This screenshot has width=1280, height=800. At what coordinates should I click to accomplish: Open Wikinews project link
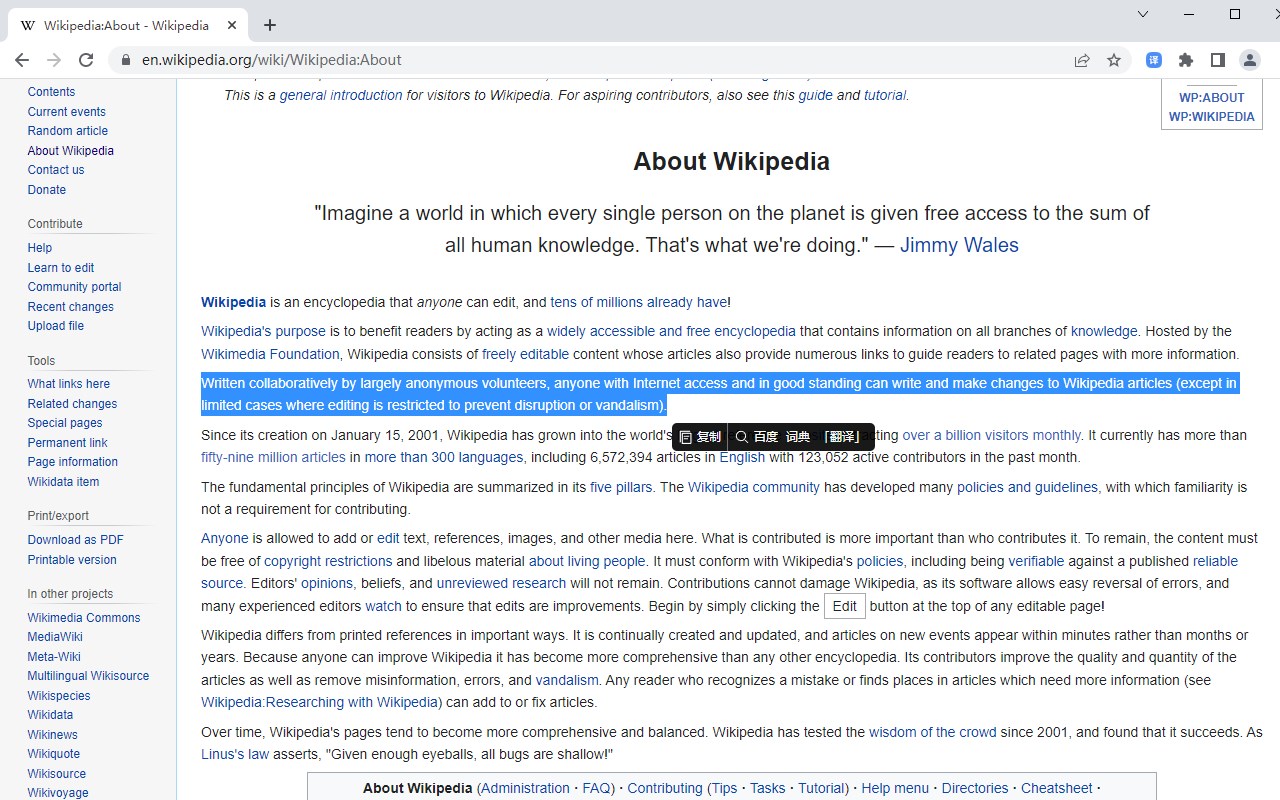pyautogui.click(x=53, y=735)
